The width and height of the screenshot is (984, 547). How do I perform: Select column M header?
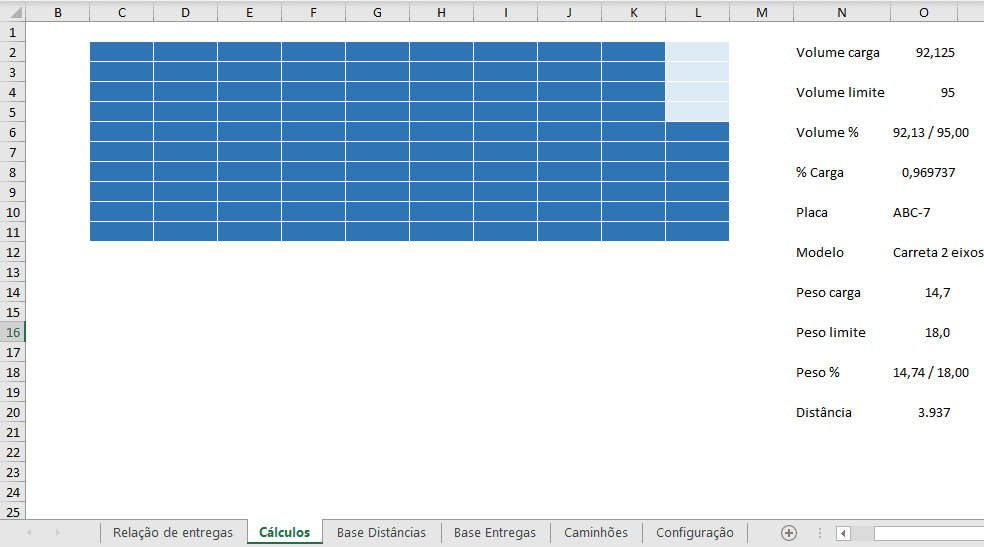[x=762, y=13]
